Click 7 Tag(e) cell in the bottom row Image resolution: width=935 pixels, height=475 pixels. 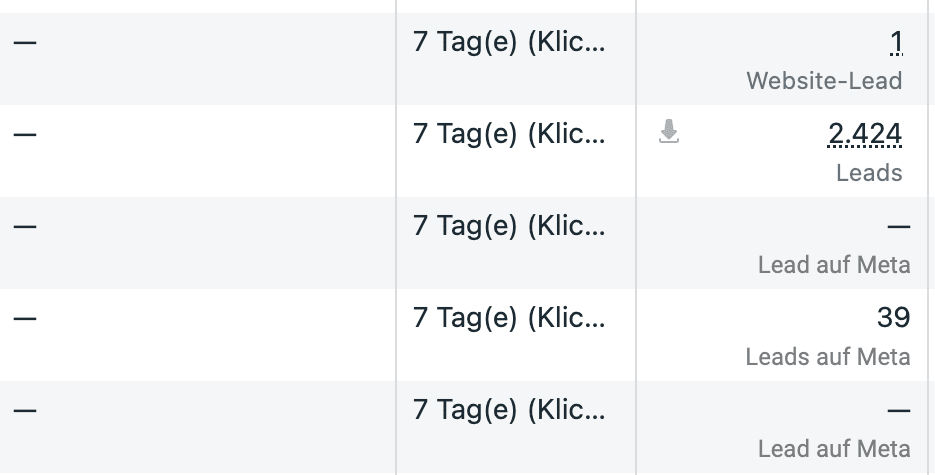click(x=509, y=410)
